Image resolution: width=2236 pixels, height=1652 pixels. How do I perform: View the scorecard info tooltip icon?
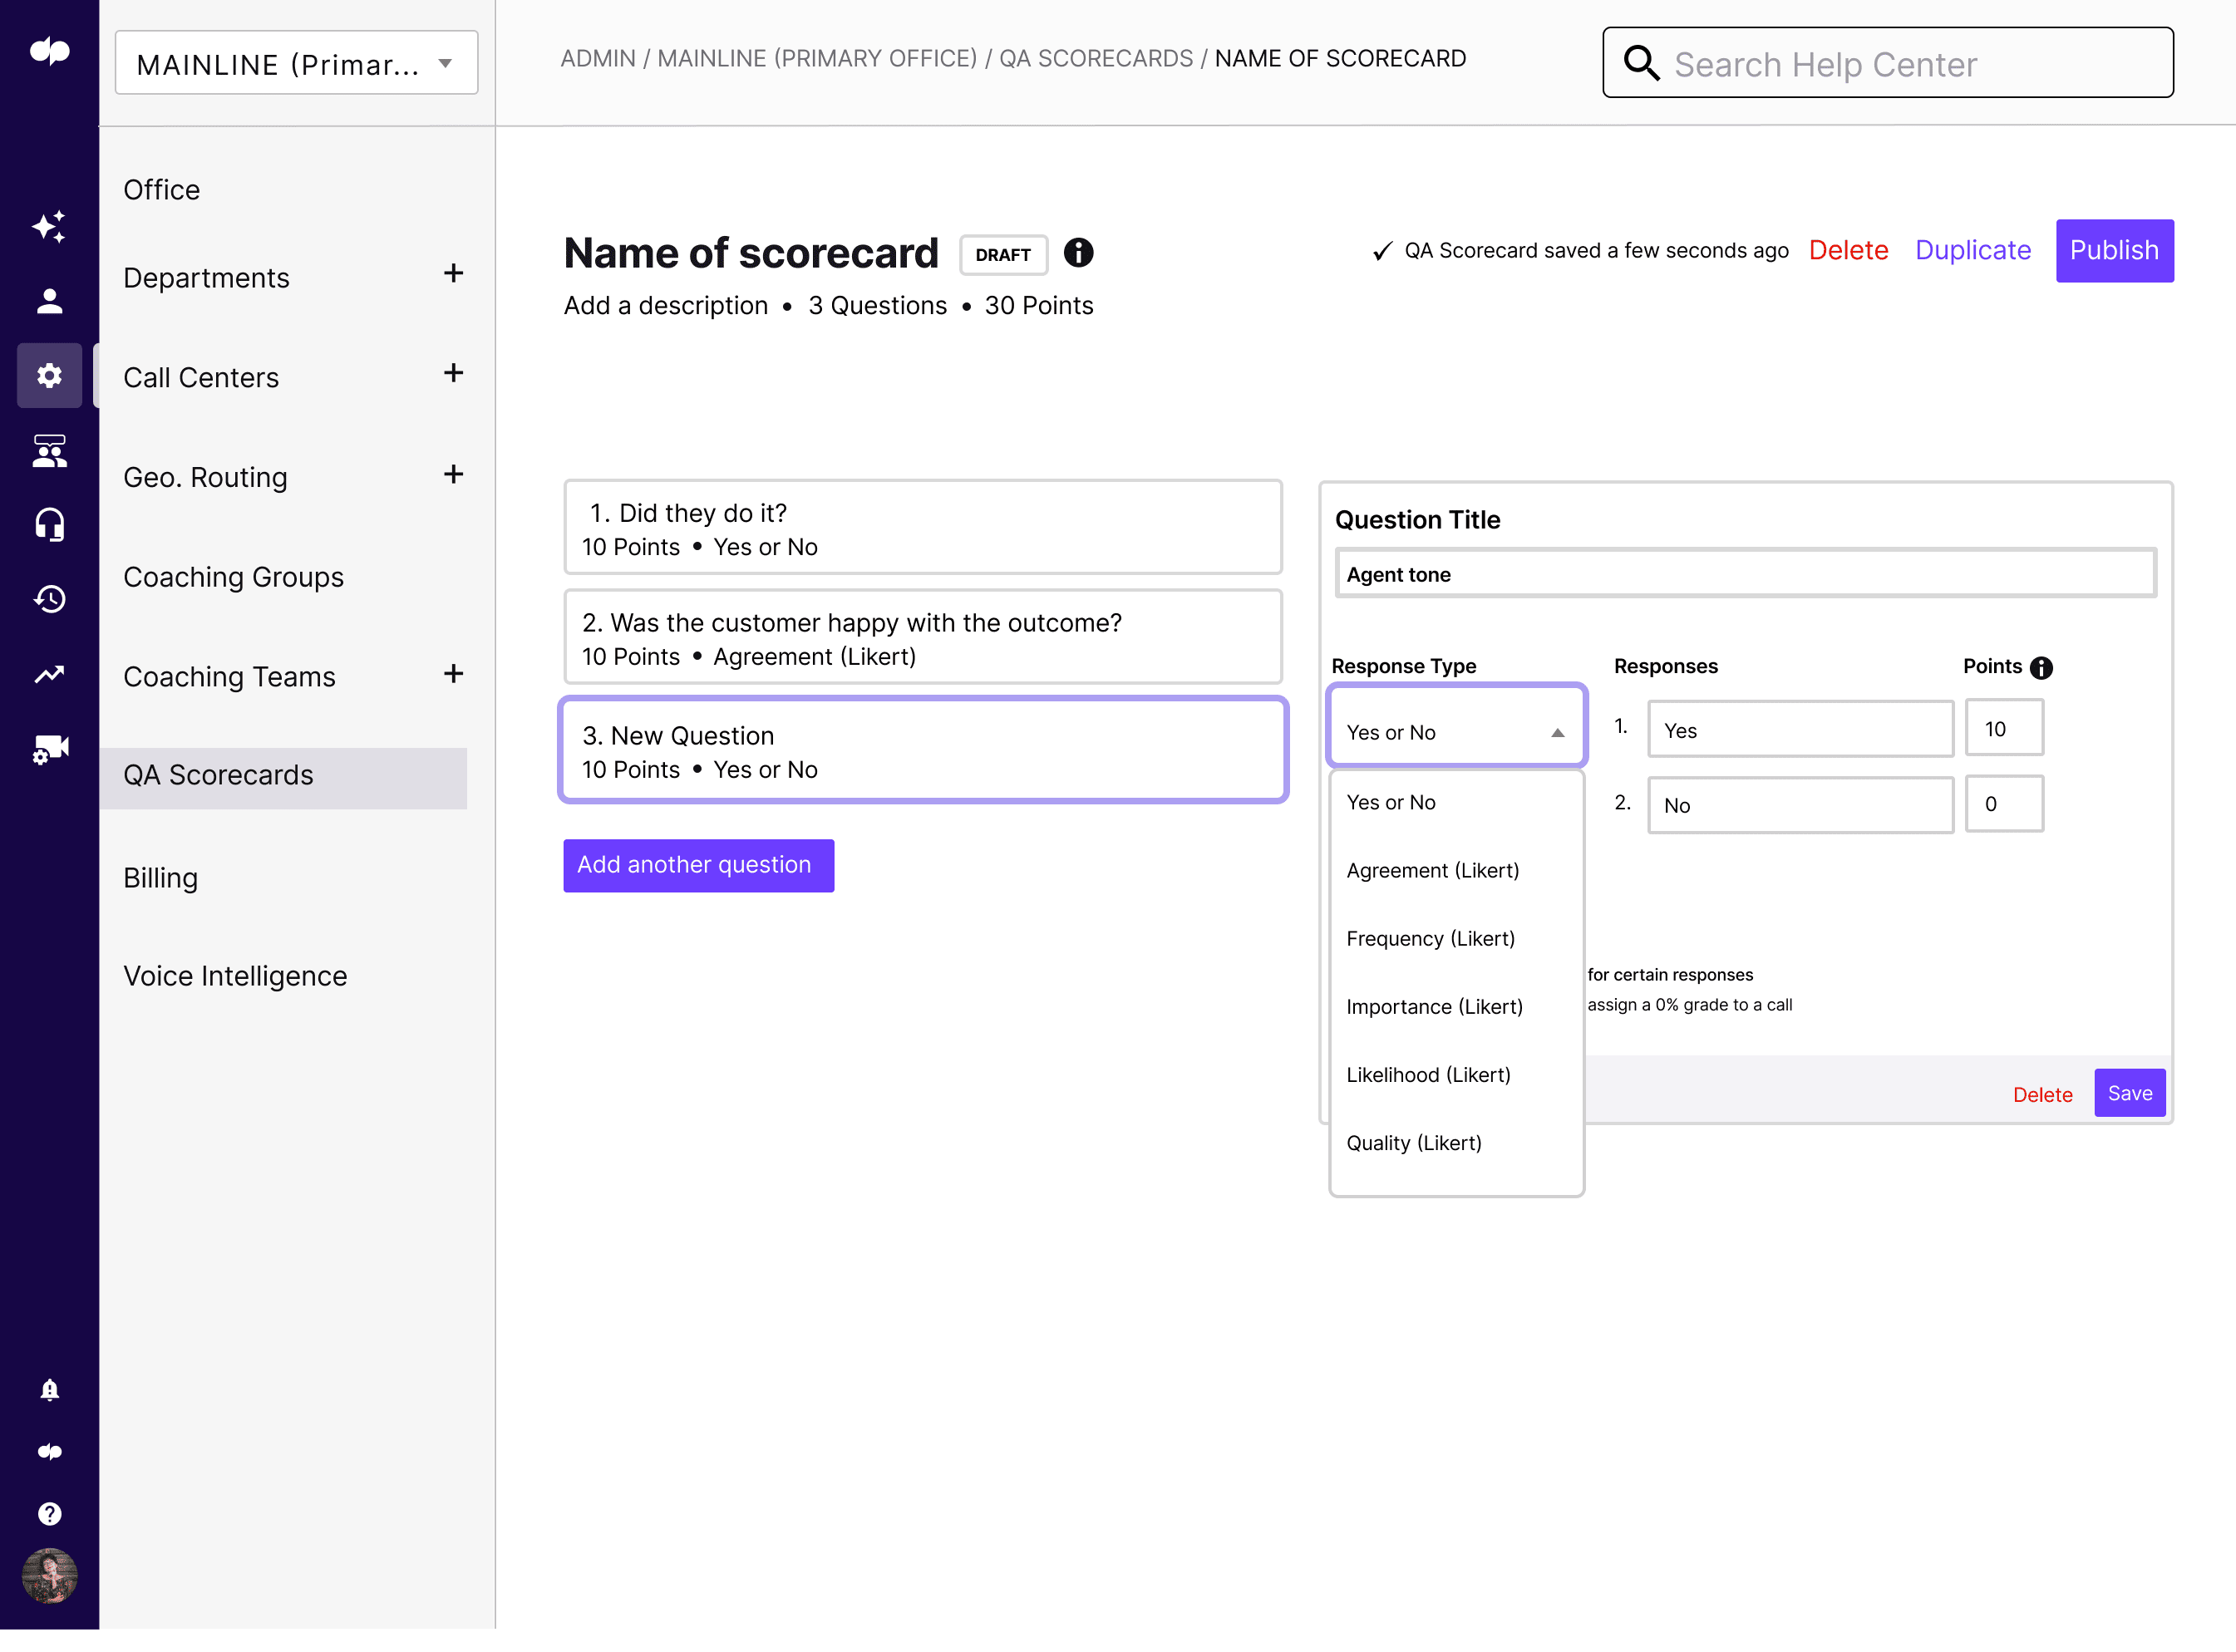(1079, 253)
